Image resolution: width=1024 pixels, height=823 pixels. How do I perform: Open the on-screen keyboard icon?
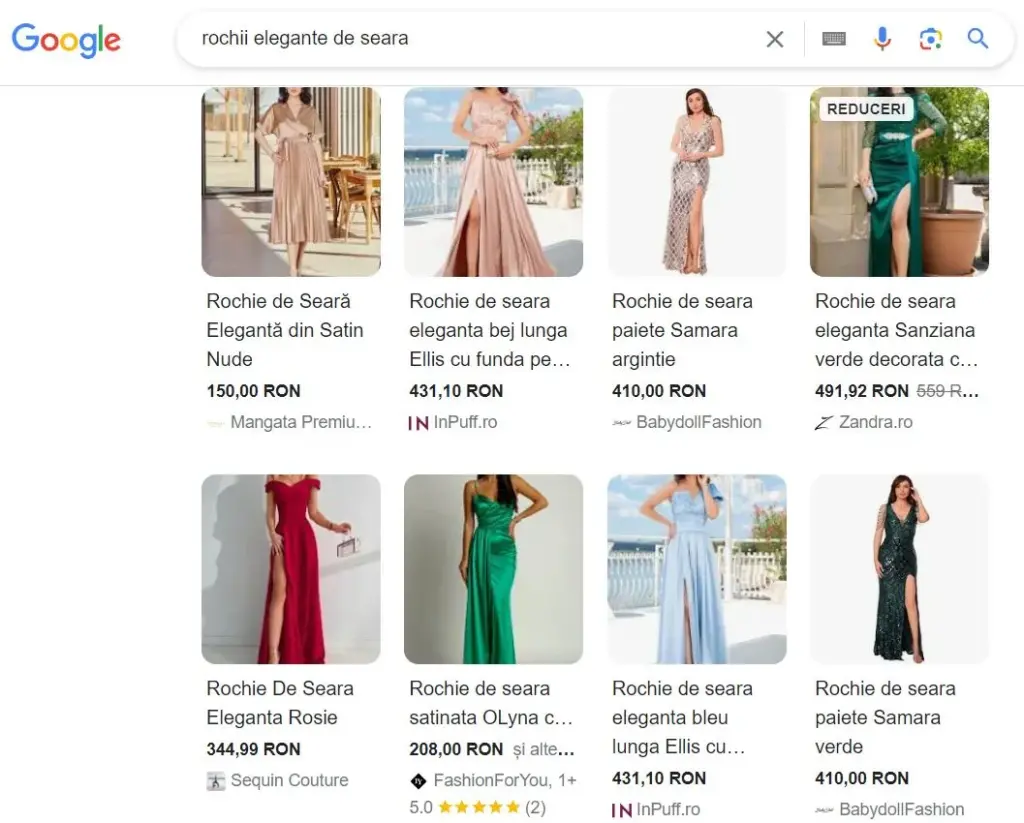[x=834, y=38]
